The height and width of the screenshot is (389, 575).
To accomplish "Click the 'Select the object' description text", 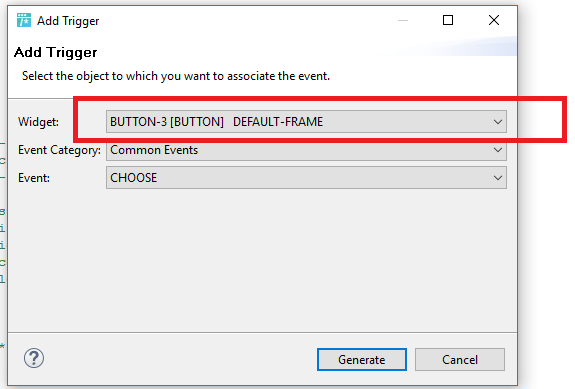I will tap(176, 76).
